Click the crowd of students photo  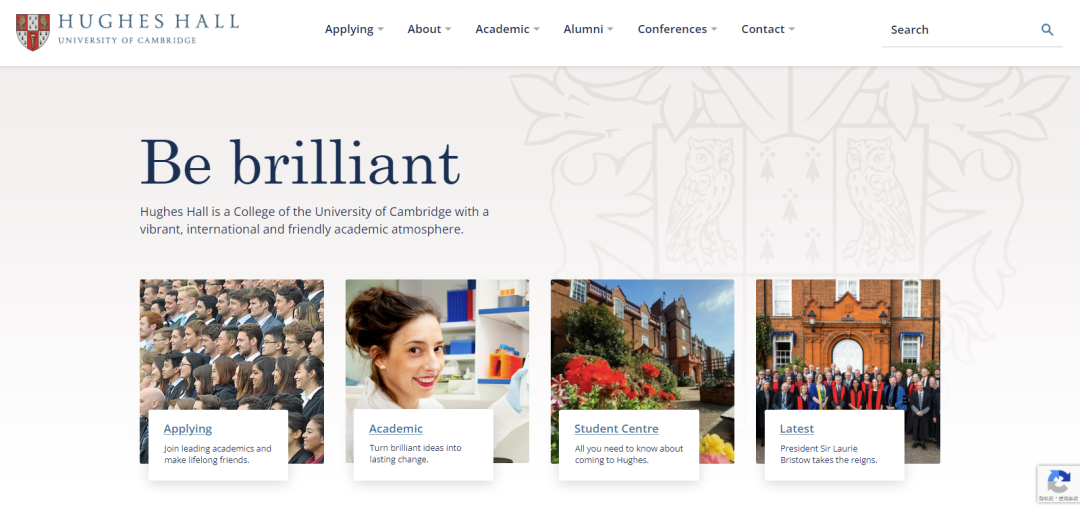coord(231,344)
